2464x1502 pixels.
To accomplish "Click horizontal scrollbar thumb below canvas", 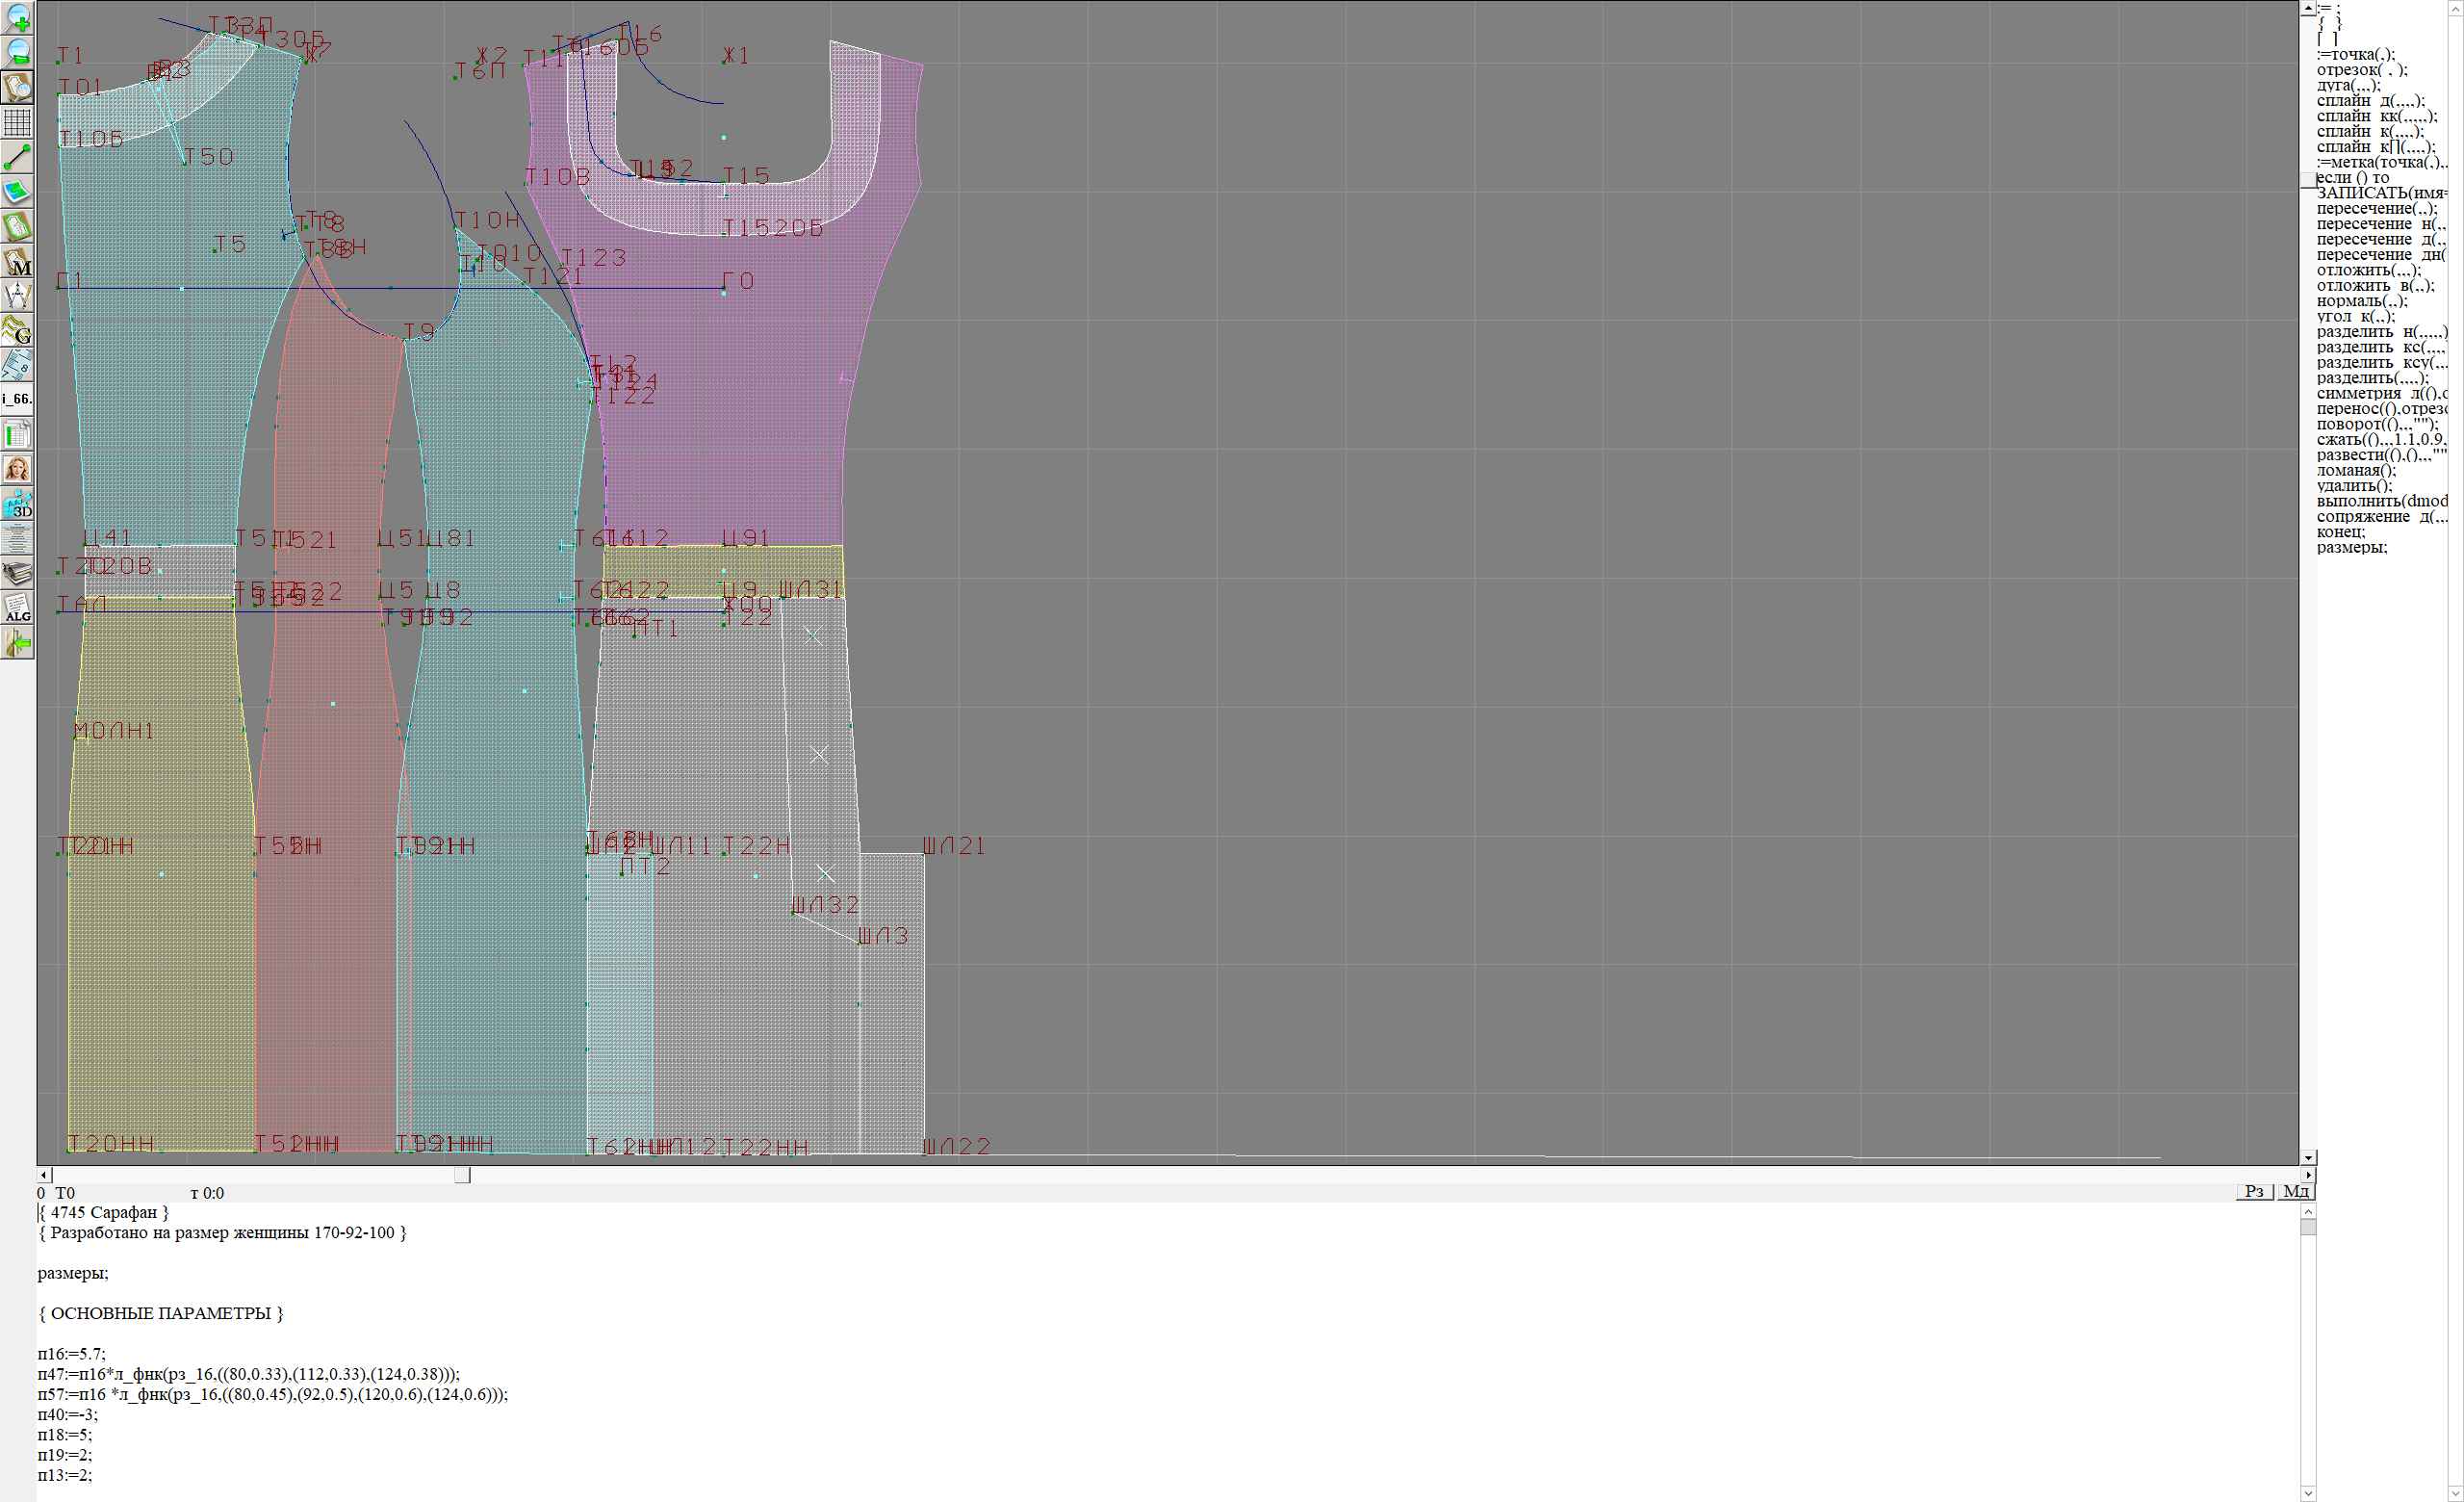I will pyautogui.click(x=462, y=1175).
